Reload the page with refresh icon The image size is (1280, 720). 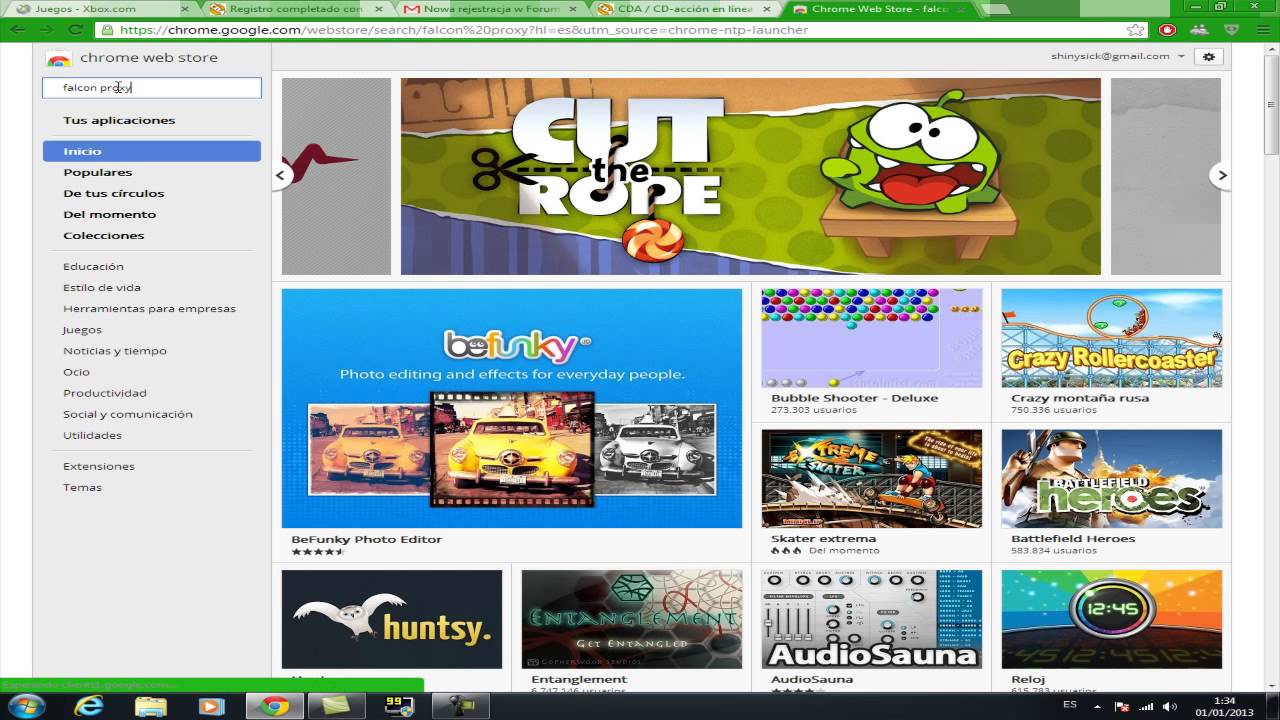point(74,30)
